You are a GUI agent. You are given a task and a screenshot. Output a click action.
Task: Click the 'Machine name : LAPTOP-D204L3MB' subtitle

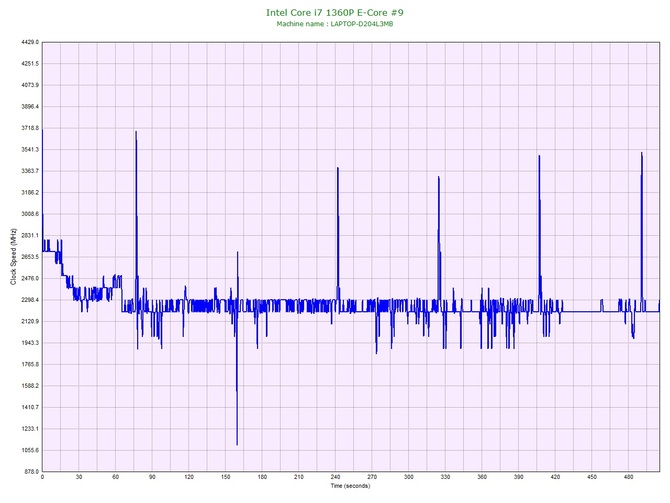point(335,24)
